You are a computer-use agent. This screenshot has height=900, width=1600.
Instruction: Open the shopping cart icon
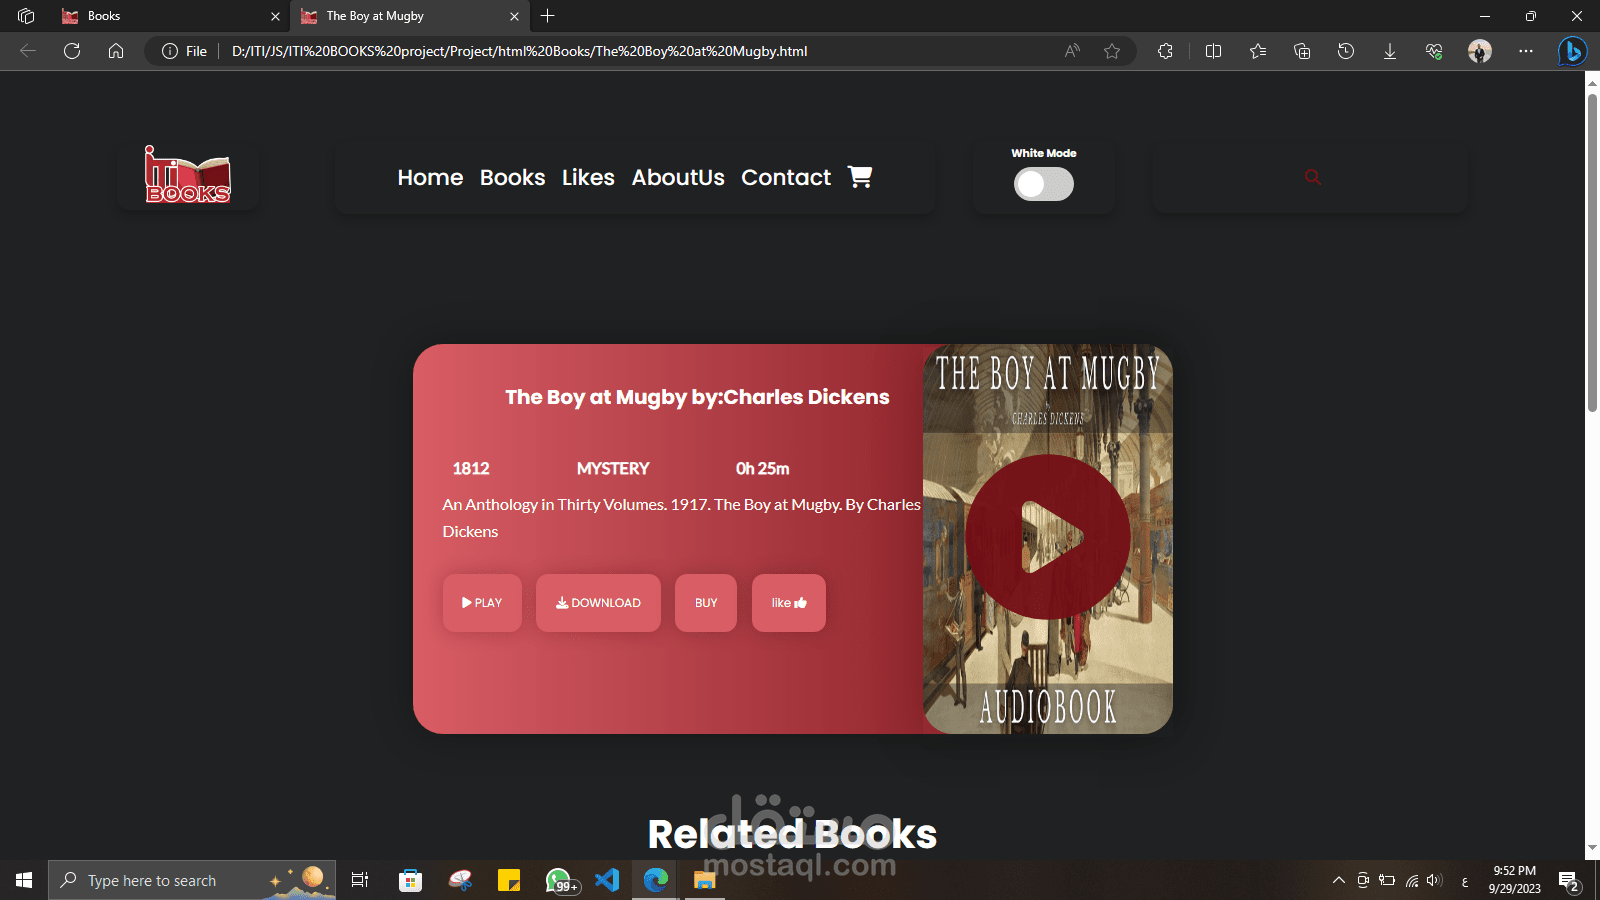[860, 177]
